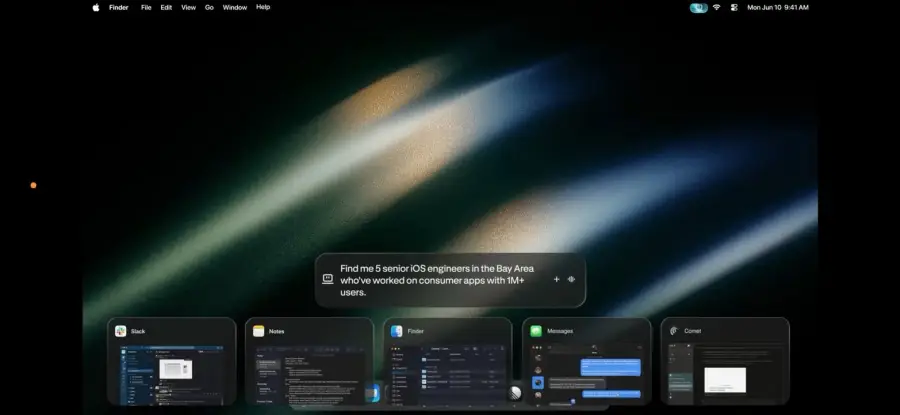Click the screen icon left of the prompt

[x=328, y=279]
